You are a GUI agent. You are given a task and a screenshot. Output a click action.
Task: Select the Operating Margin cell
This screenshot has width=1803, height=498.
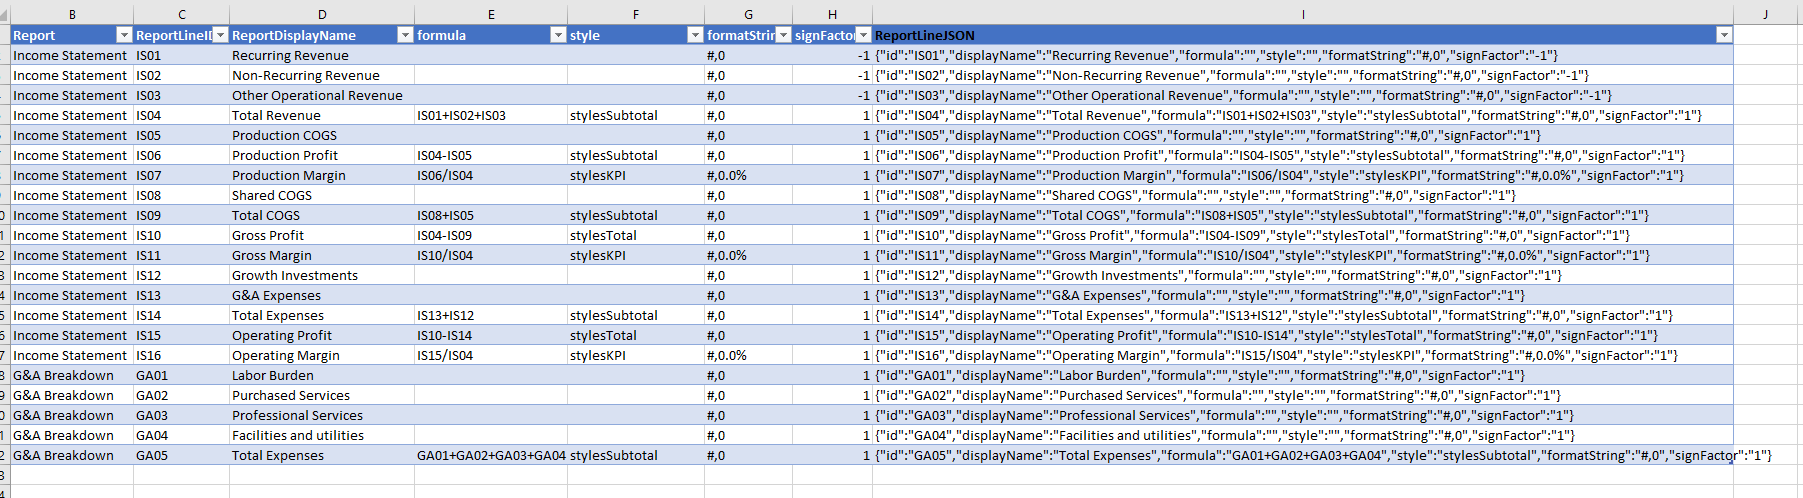coord(322,355)
